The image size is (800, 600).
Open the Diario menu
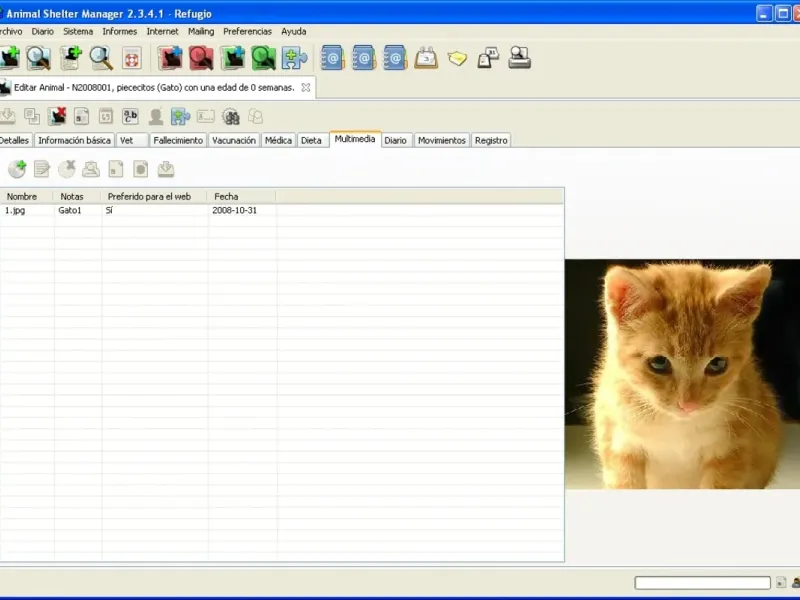(x=42, y=31)
